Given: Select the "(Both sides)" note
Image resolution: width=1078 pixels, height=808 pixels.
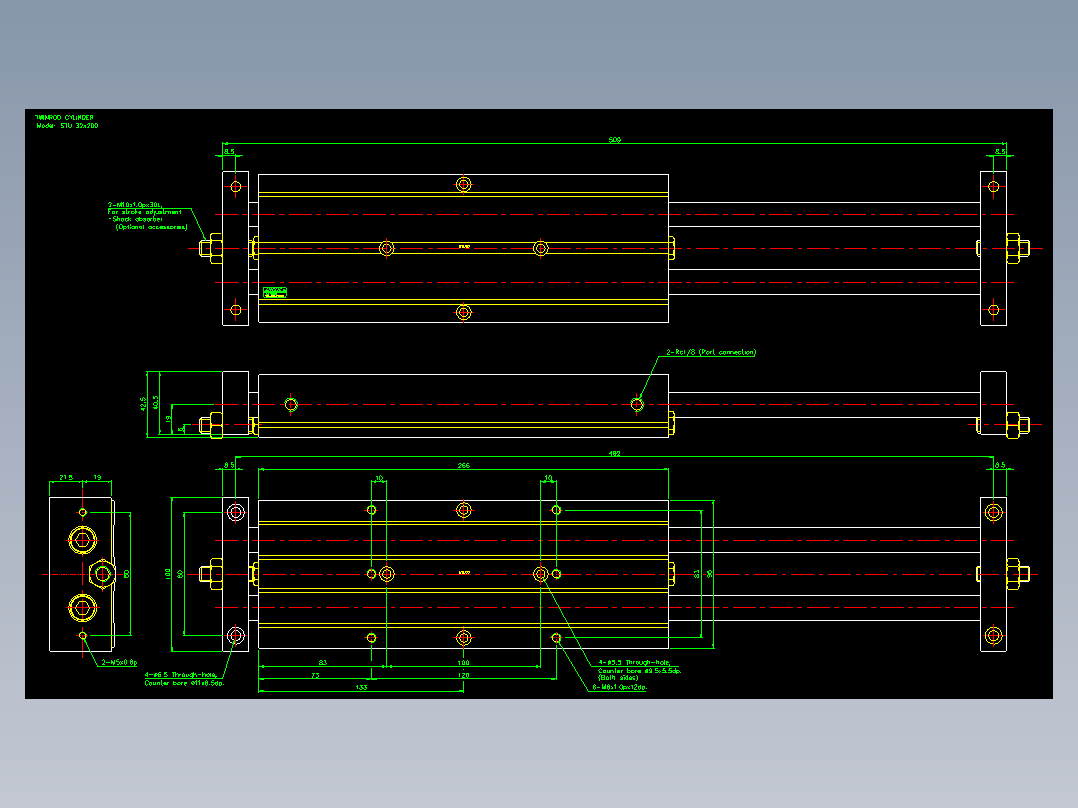Looking at the screenshot, I should pos(618,678).
